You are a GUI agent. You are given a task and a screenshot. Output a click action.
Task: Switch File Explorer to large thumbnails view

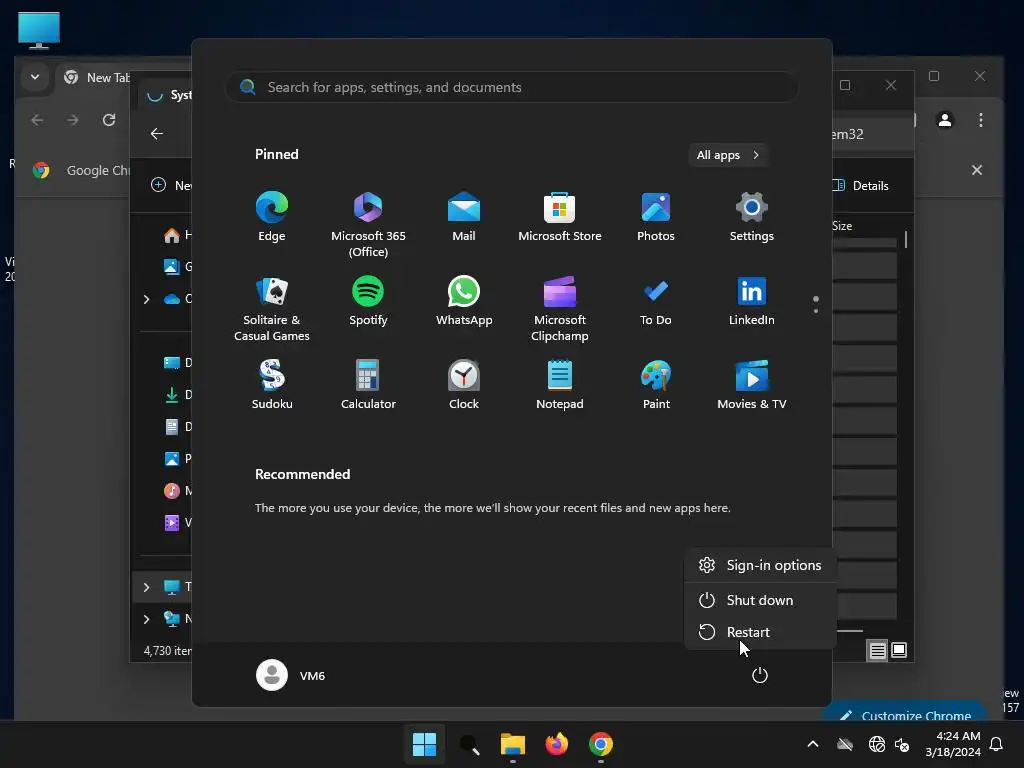pos(899,650)
